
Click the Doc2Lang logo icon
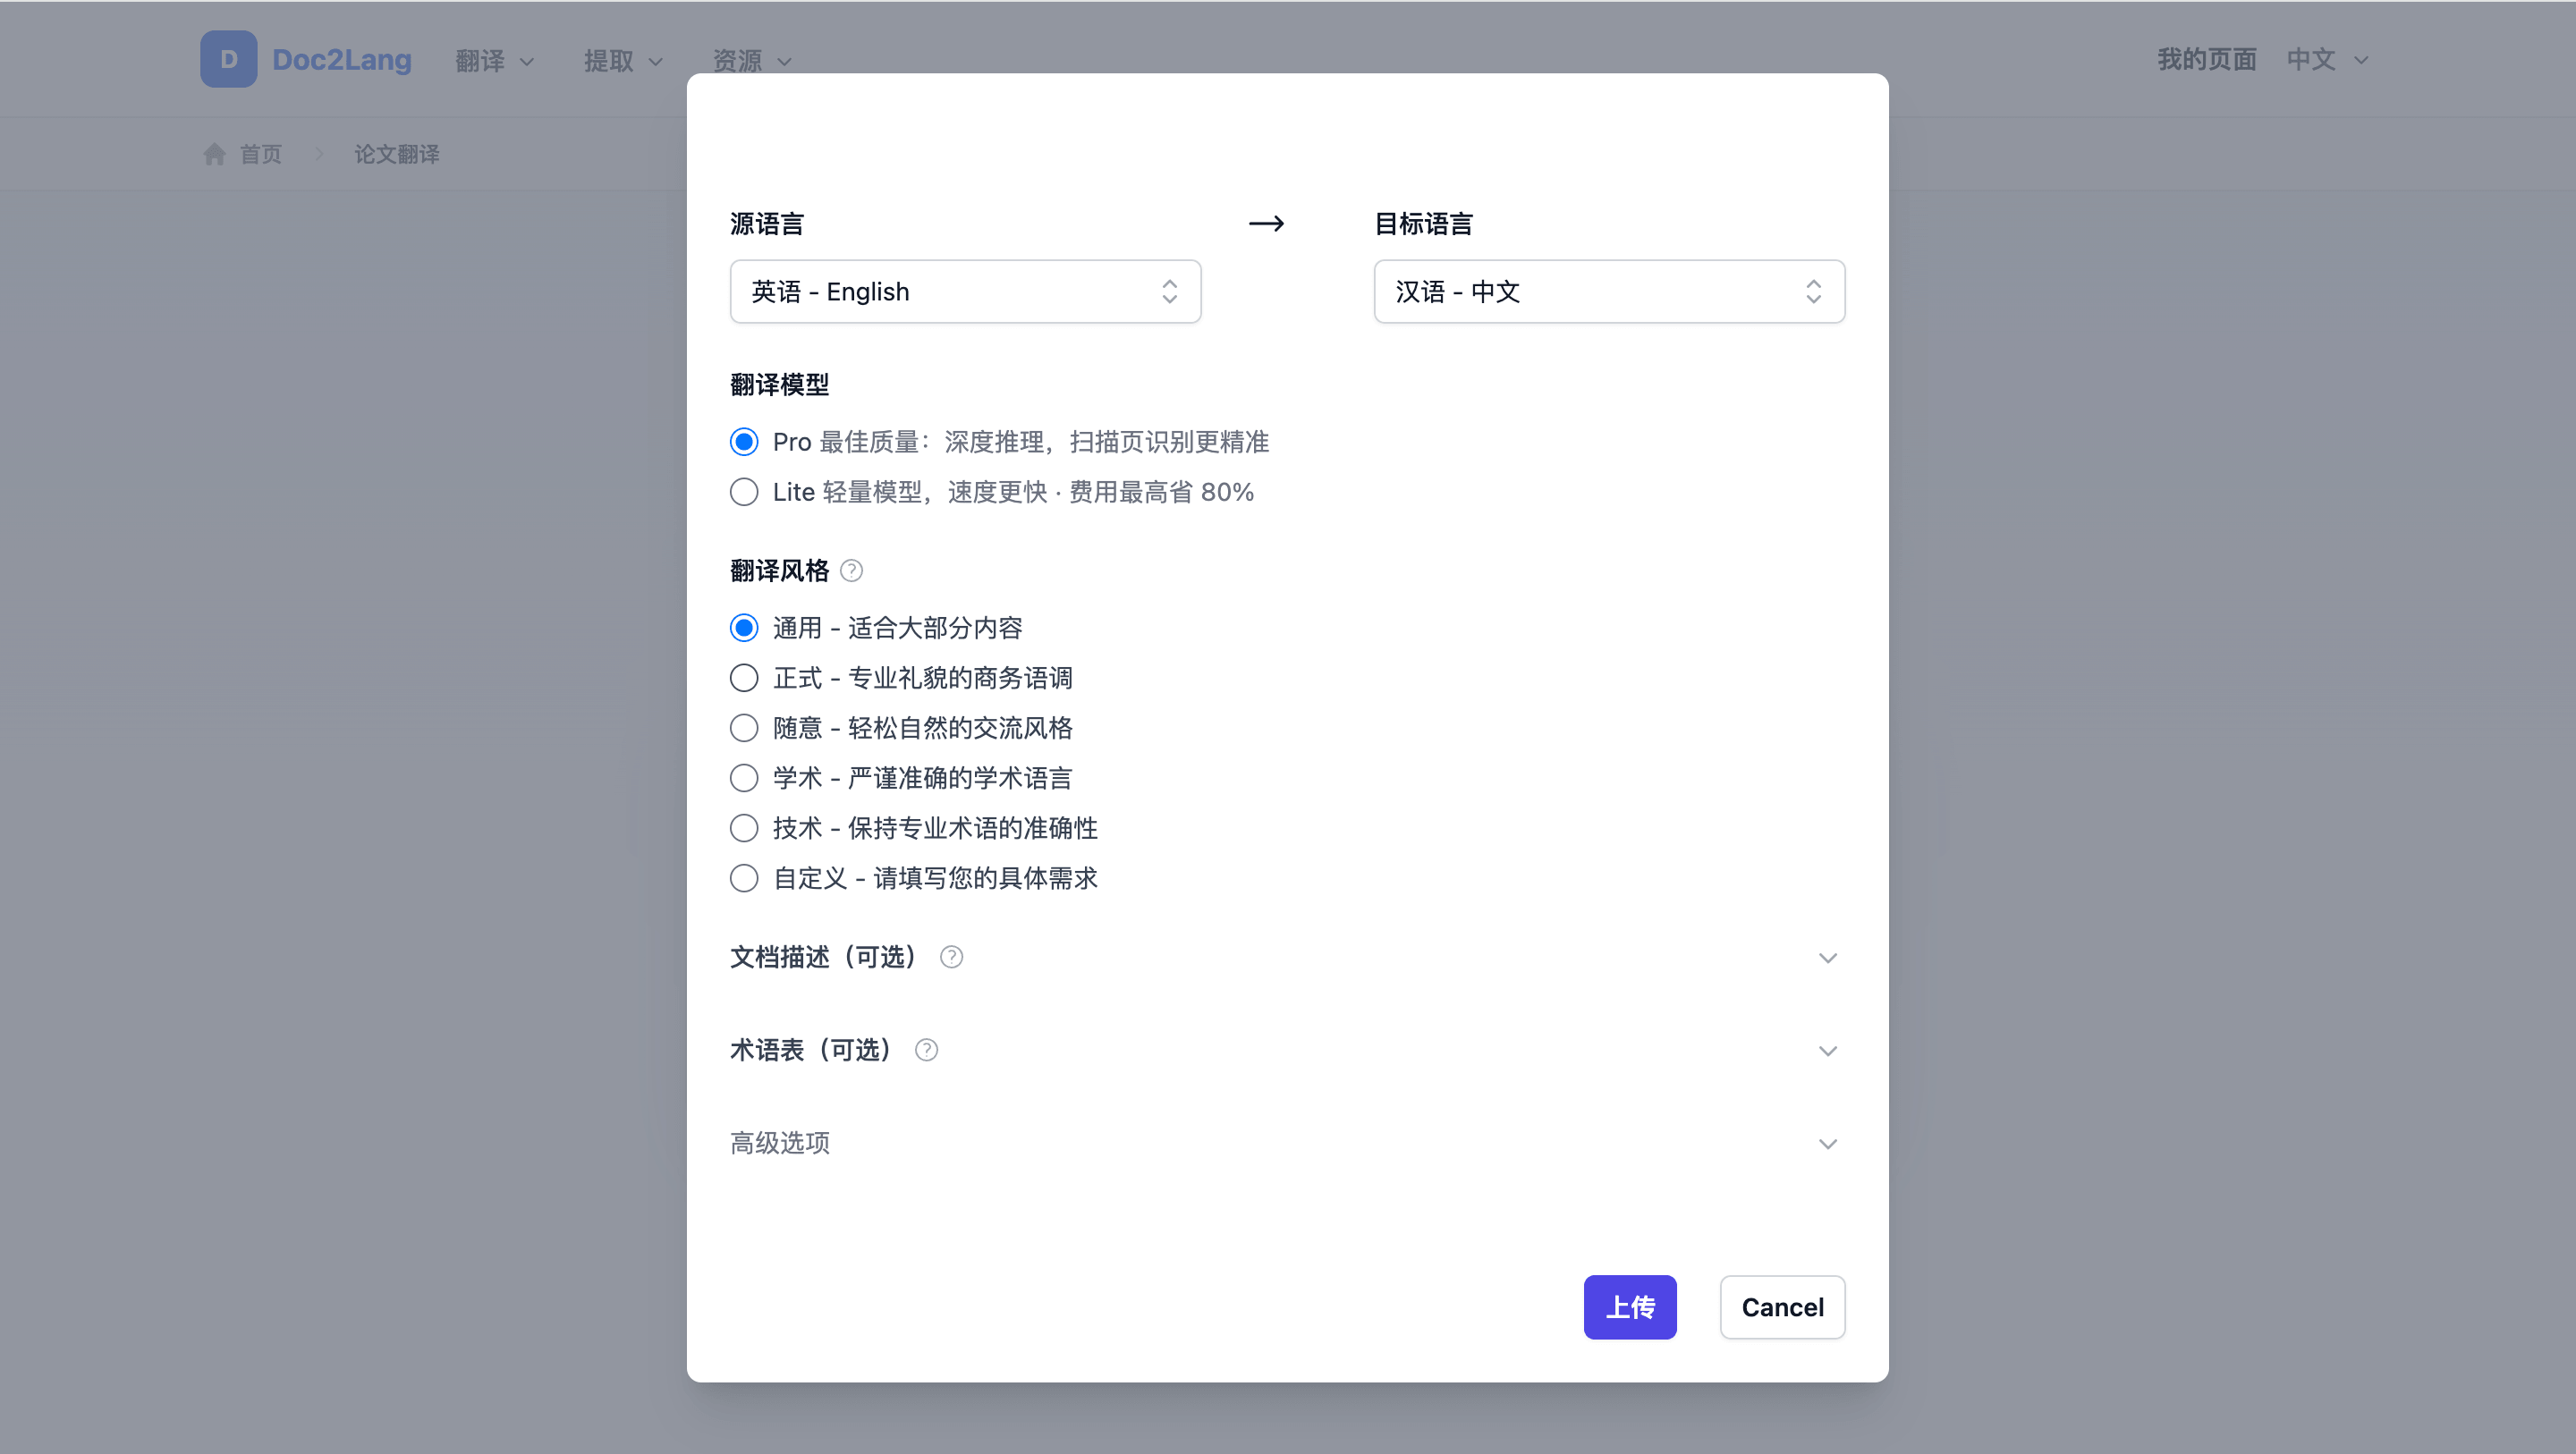pos(228,60)
